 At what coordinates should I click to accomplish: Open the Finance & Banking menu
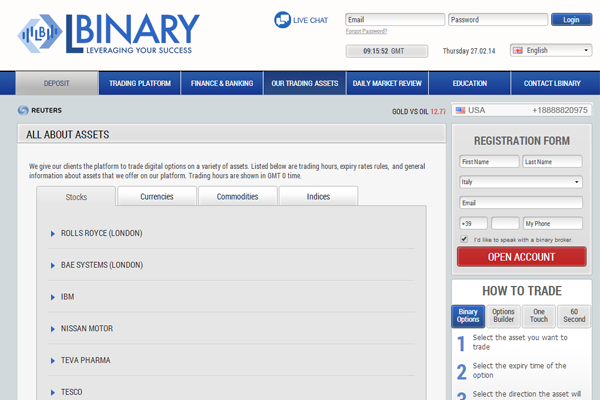pyautogui.click(x=222, y=83)
